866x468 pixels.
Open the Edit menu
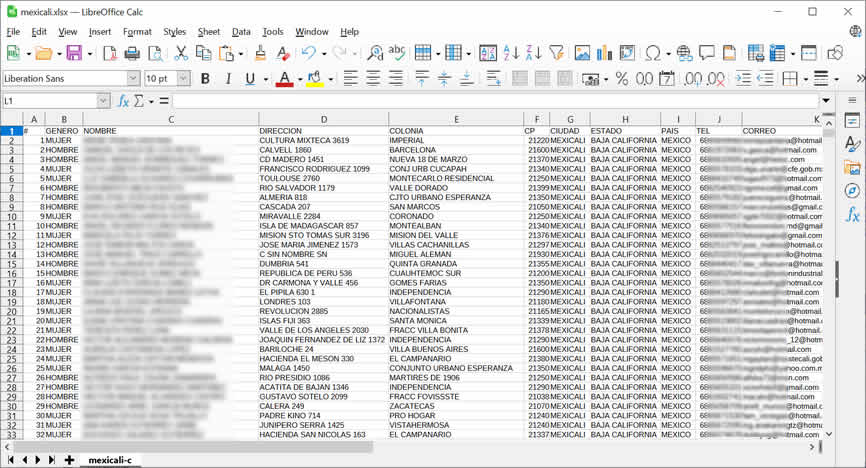39,32
